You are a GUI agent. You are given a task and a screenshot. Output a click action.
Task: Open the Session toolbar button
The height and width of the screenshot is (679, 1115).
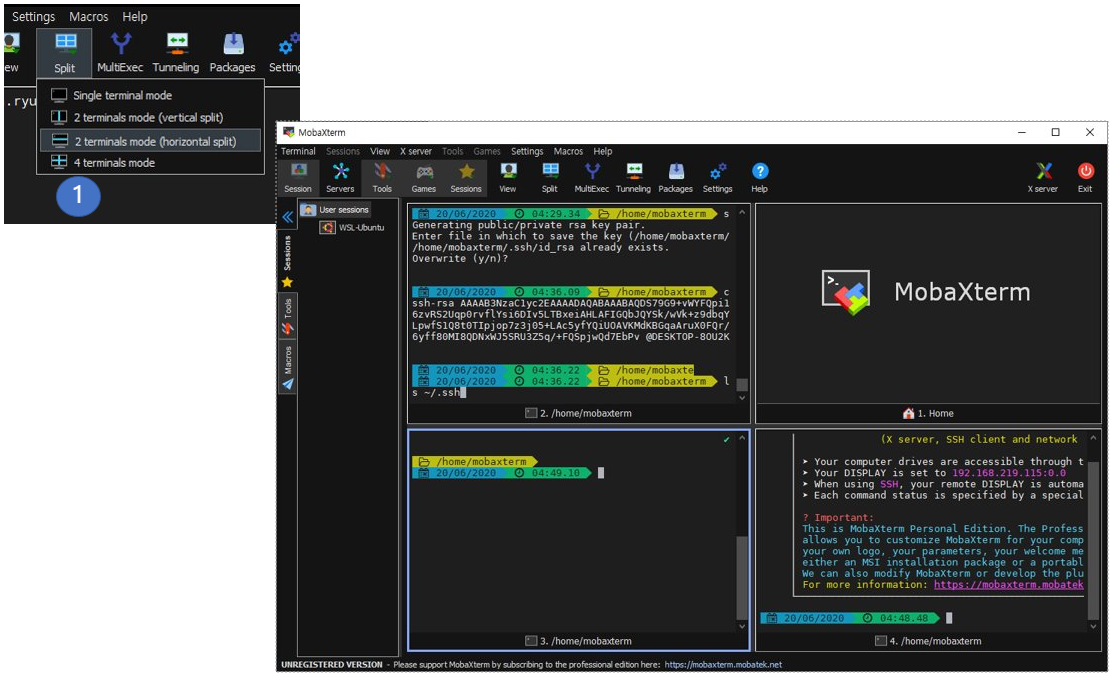[298, 178]
